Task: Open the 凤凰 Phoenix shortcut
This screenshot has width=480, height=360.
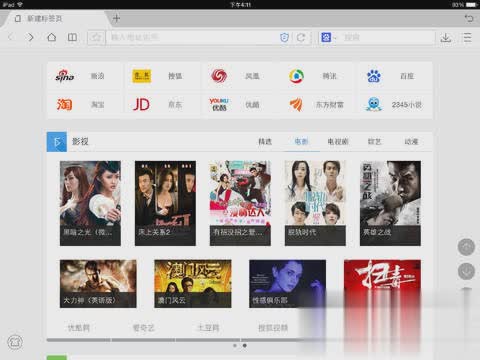Action: click(240, 76)
